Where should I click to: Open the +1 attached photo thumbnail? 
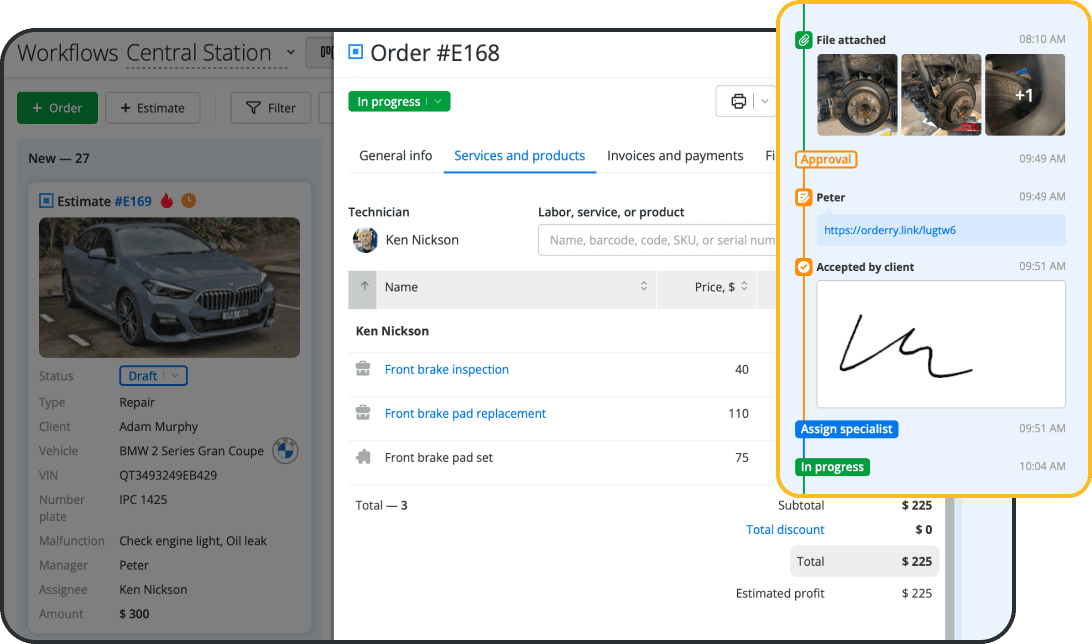1024,95
